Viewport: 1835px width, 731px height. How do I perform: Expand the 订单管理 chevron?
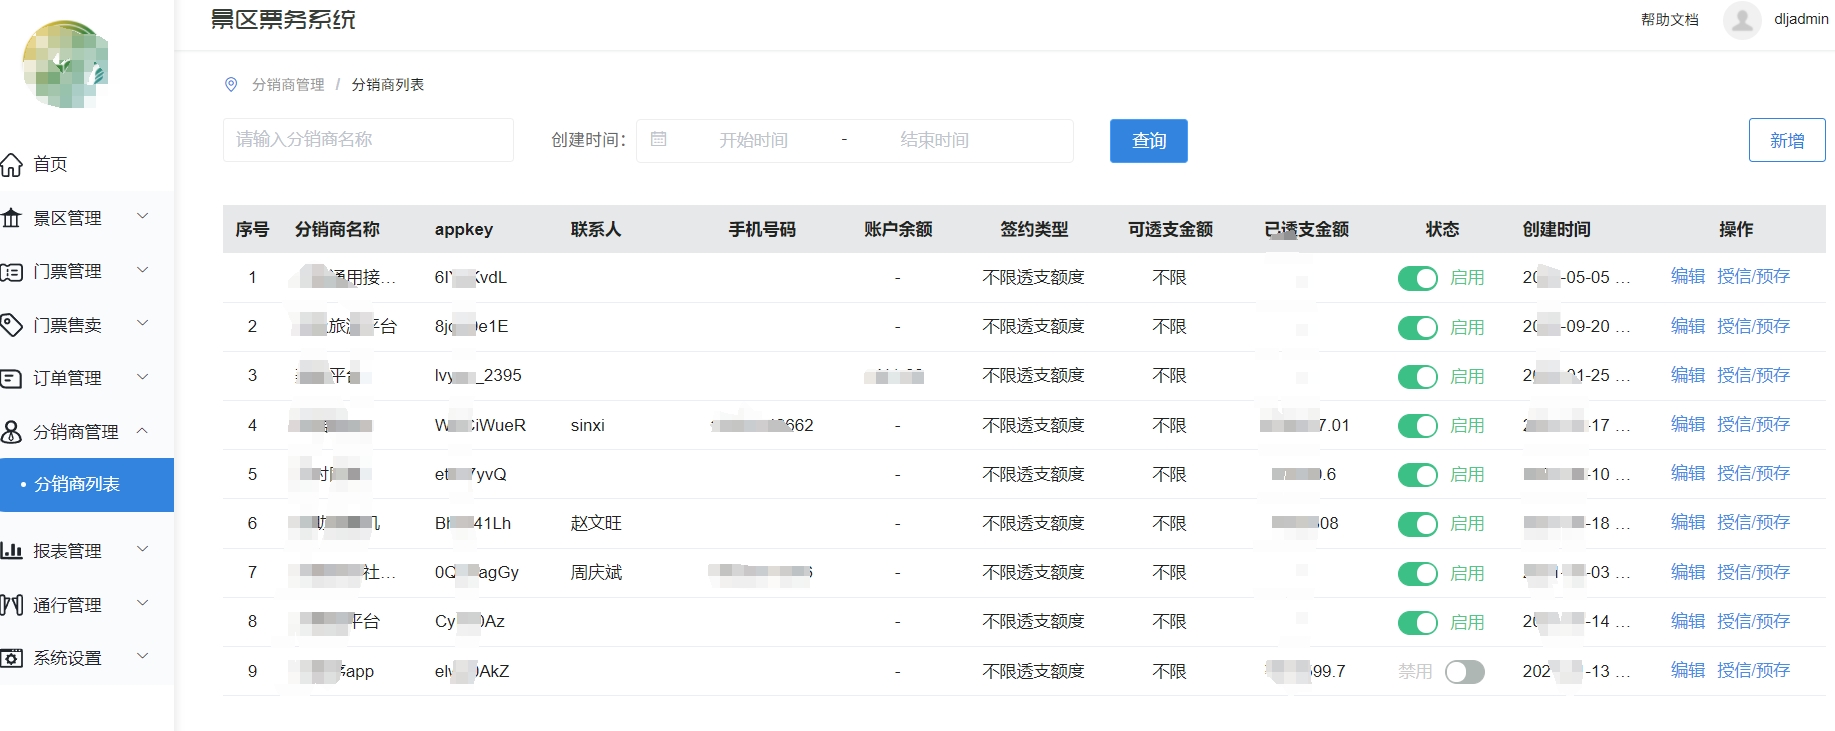point(142,377)
